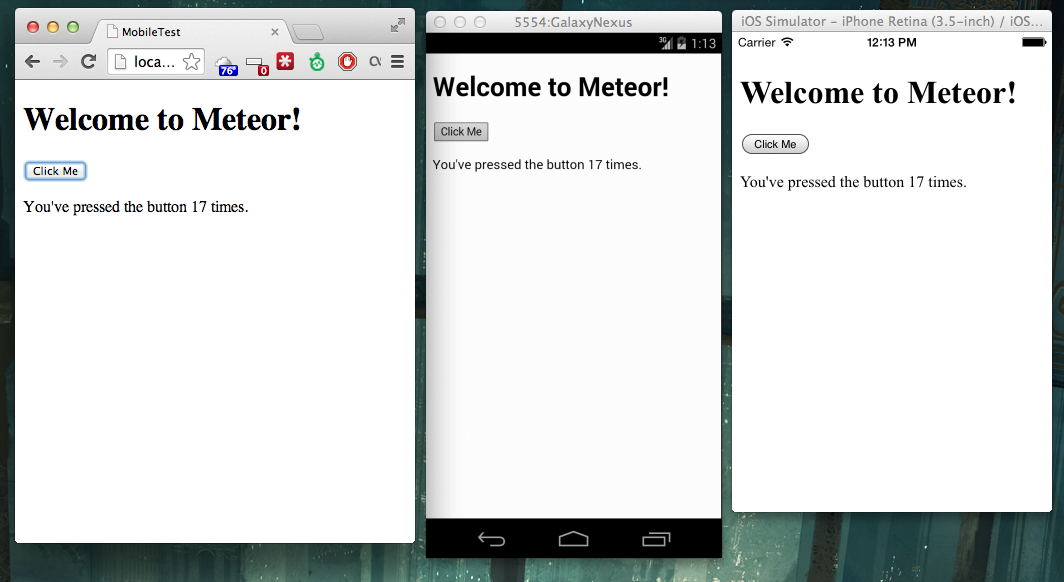Click the battery icon in GalaxyNexus status bar

(681, 43)
